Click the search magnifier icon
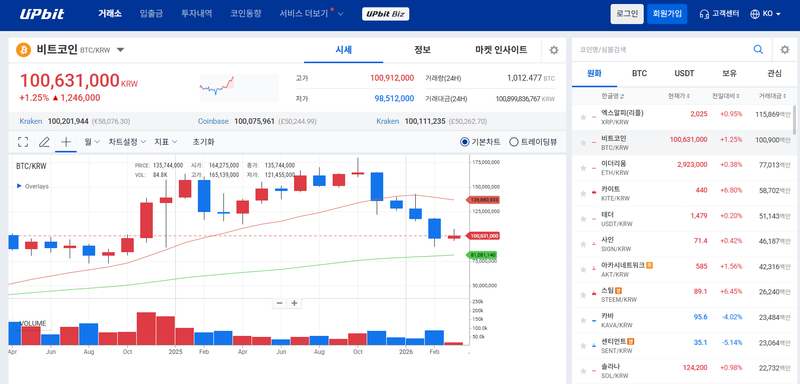Viewport: 800px width, 384px height. (759, 49)
